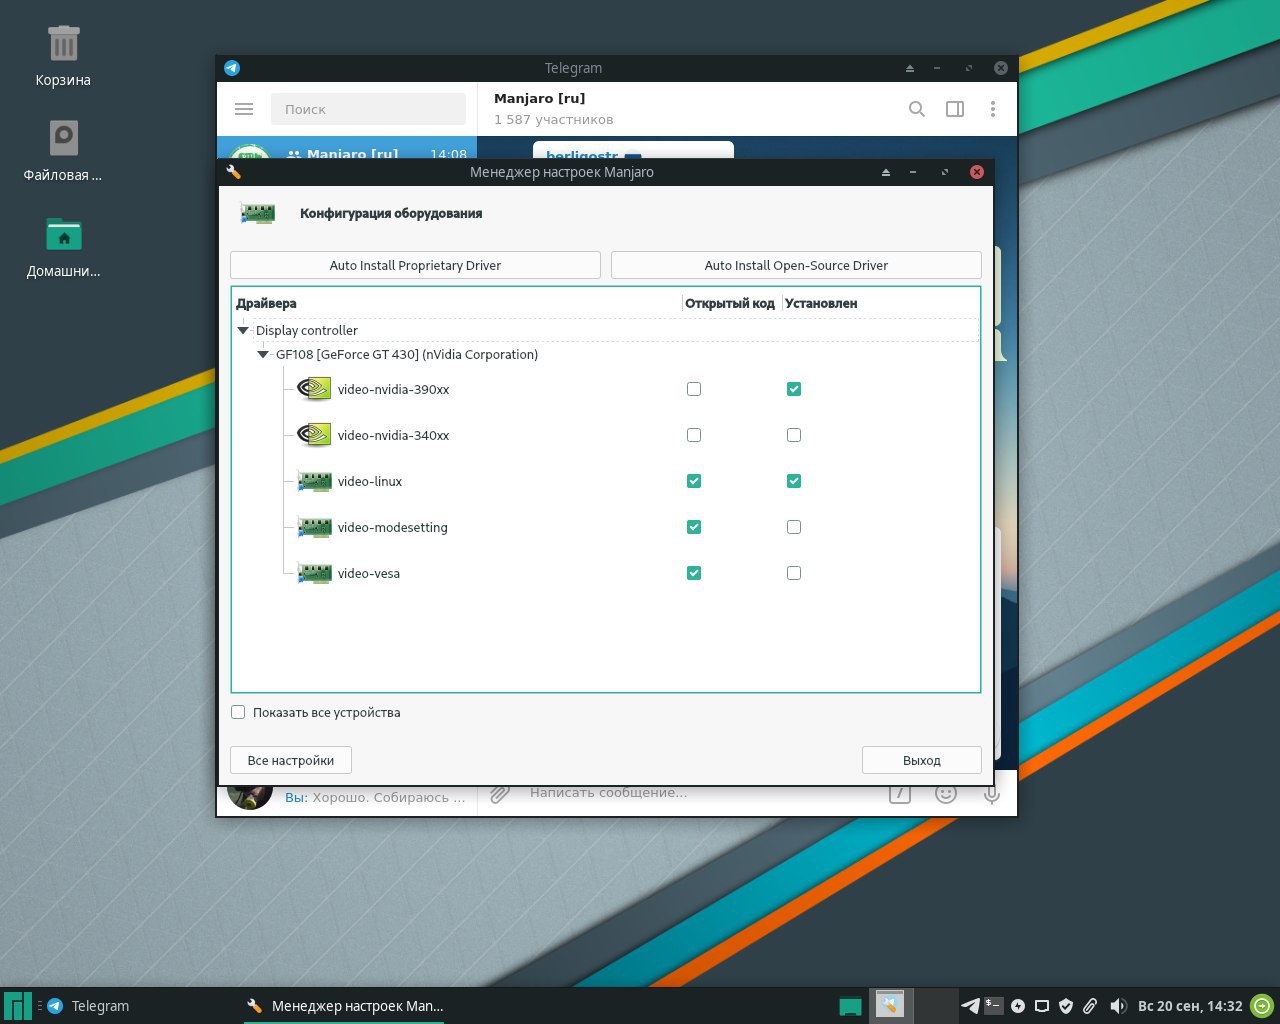Toggle installed checkbox for video-linux

coord(794,481)
